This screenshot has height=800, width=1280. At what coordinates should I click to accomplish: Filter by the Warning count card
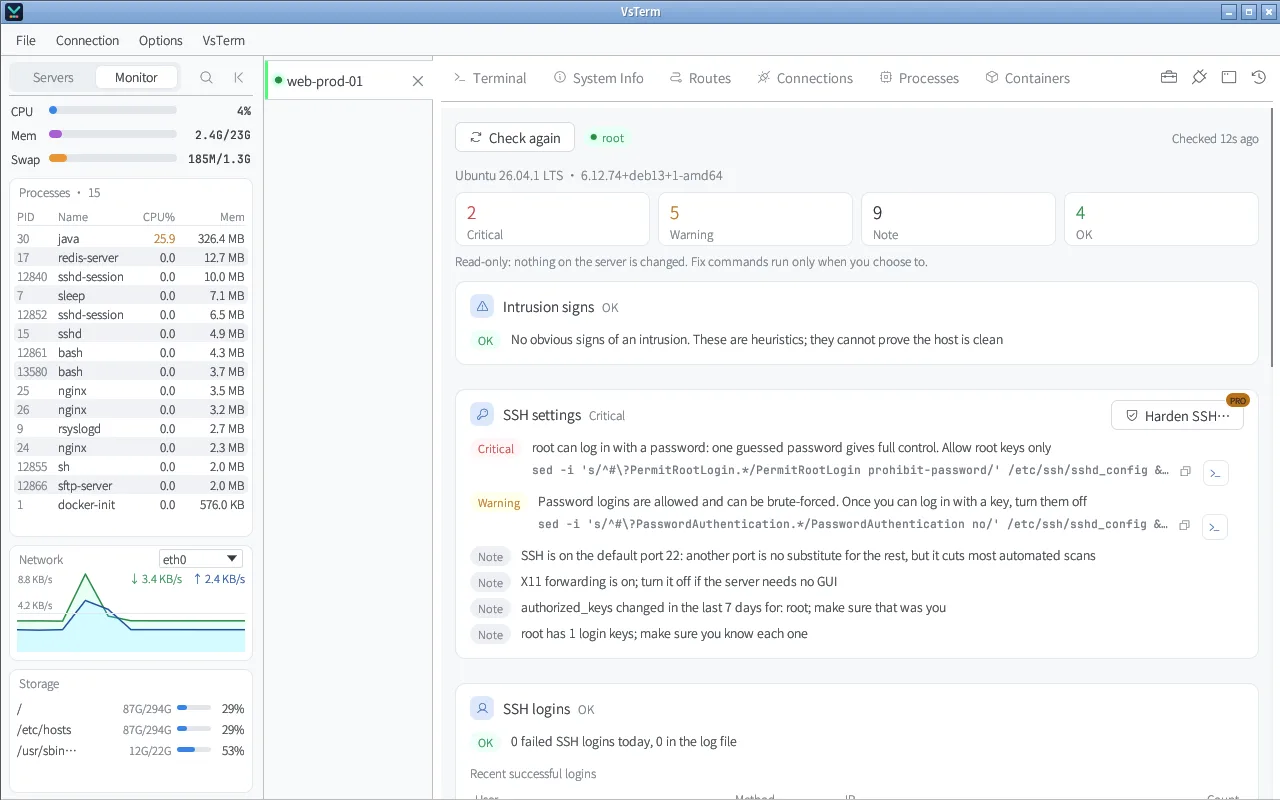pyautogui.click(x=756, y=219)
